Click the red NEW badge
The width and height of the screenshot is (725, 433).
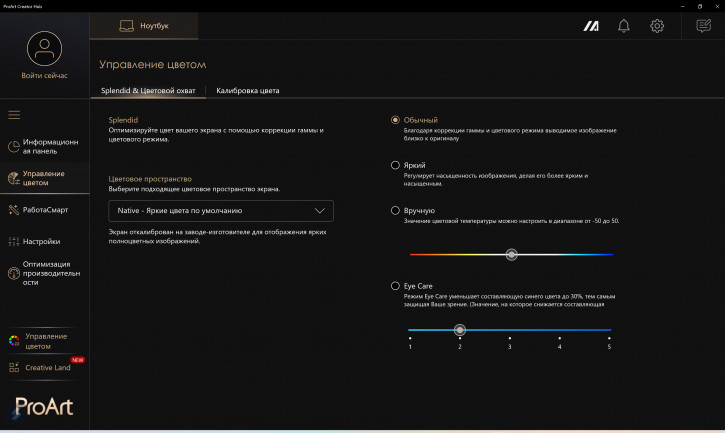click(77, 359)
